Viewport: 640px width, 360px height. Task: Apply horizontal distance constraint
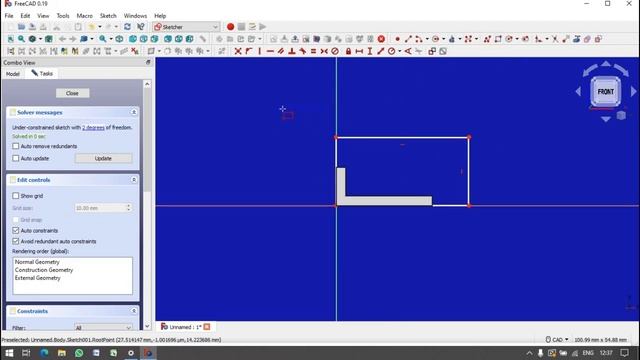pyautogui.click(x=359, y=51)
